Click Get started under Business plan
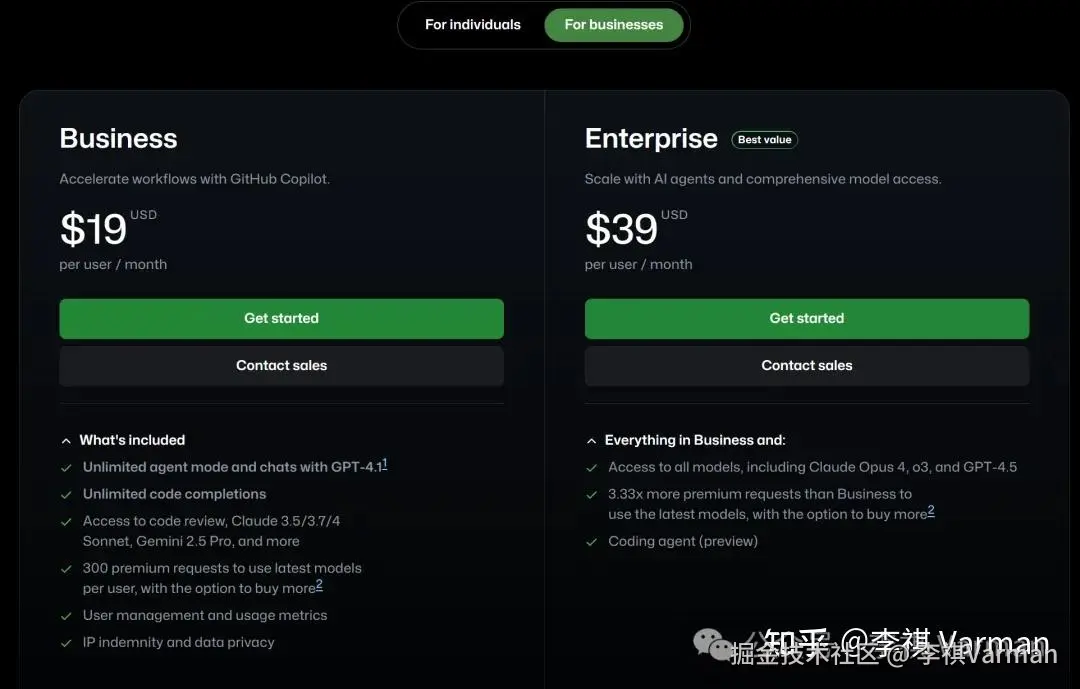 click(x=281, y=318)
